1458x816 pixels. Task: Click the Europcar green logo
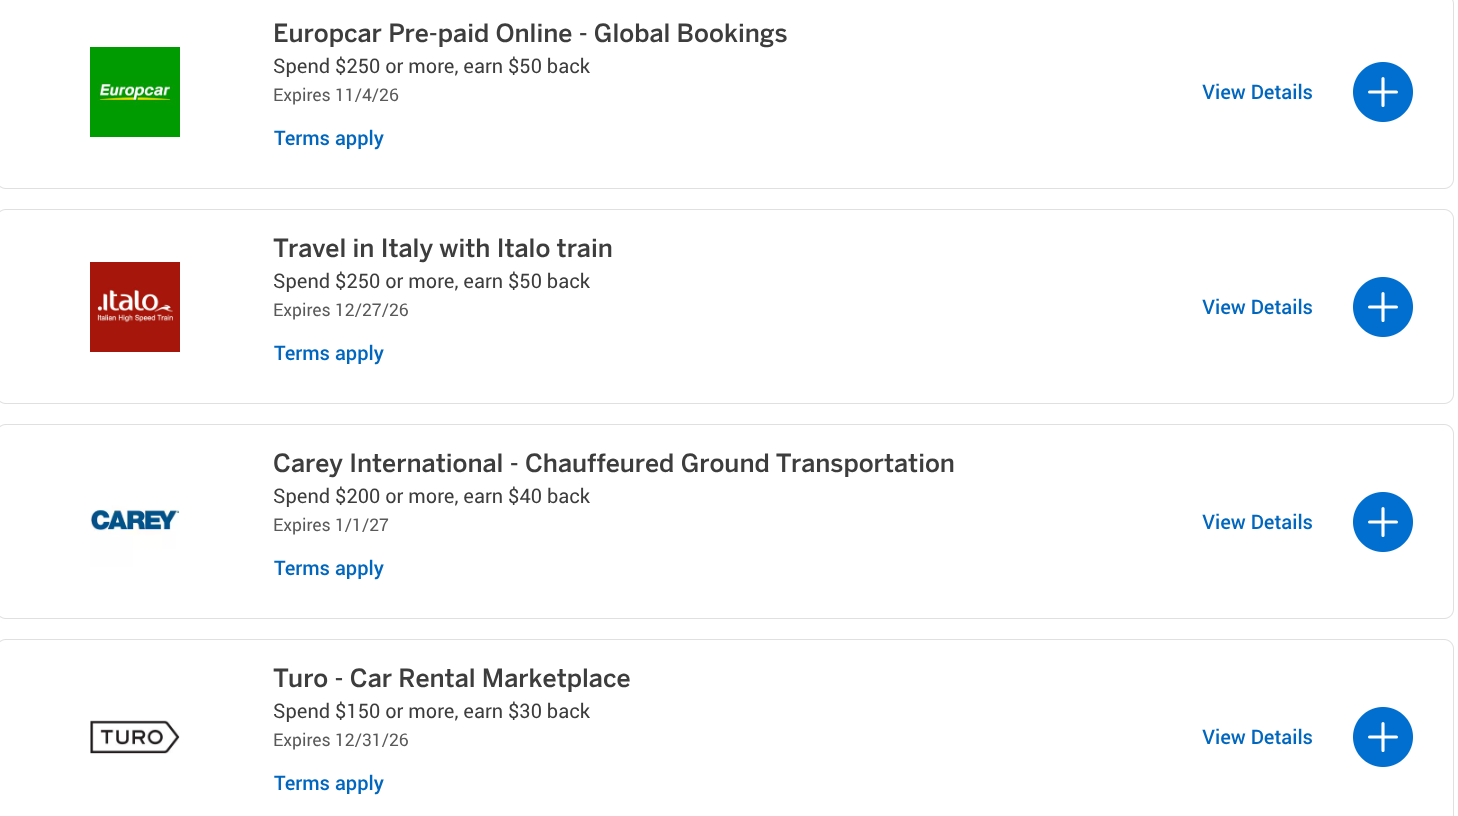135,92
